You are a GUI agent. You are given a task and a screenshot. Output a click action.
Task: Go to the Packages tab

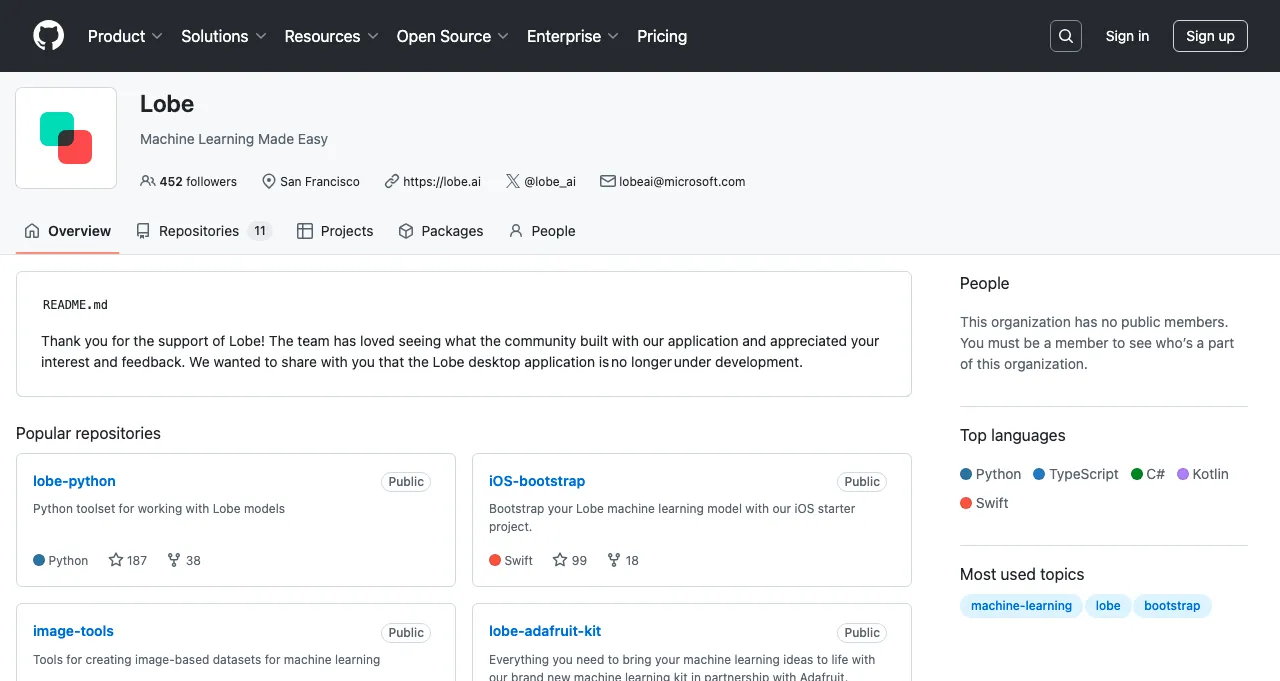coord(441,231)
